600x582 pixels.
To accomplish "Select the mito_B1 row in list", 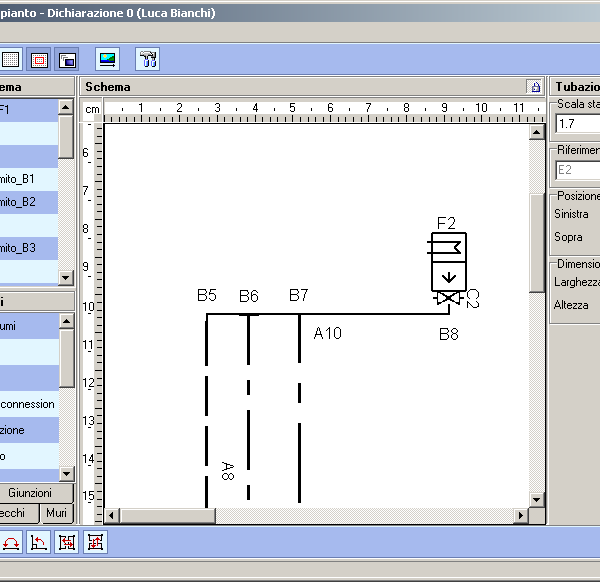I will [x=29, y=179].
